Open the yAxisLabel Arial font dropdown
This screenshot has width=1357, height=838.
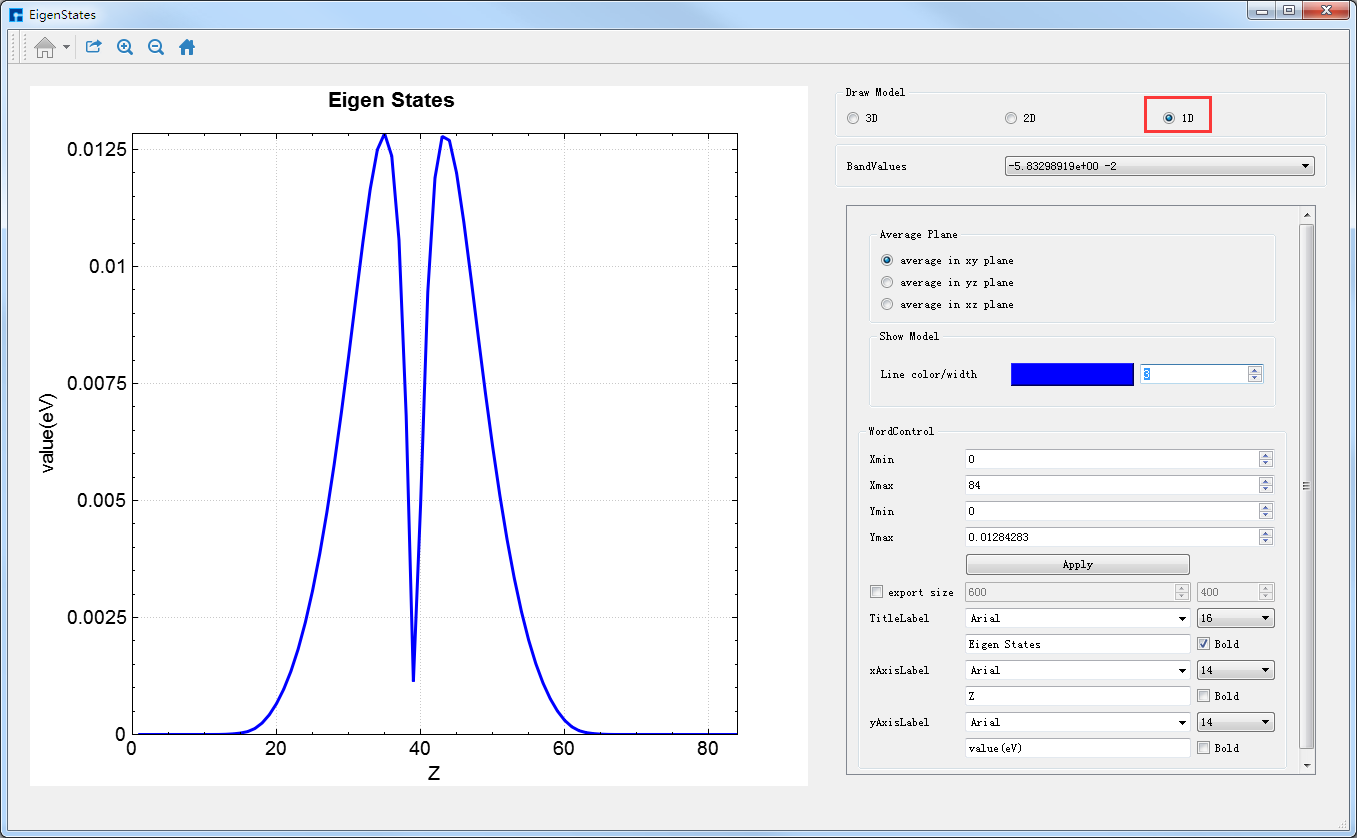(x=1077, y=722)
